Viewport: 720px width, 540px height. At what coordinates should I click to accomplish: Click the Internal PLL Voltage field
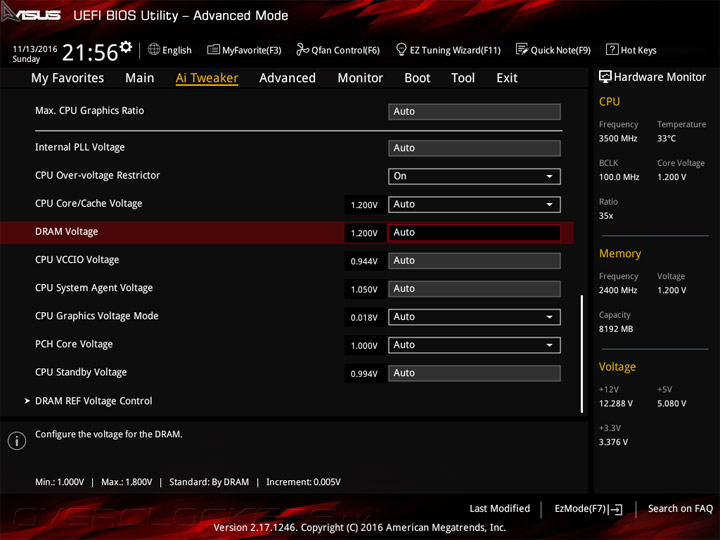pos(474,148)
